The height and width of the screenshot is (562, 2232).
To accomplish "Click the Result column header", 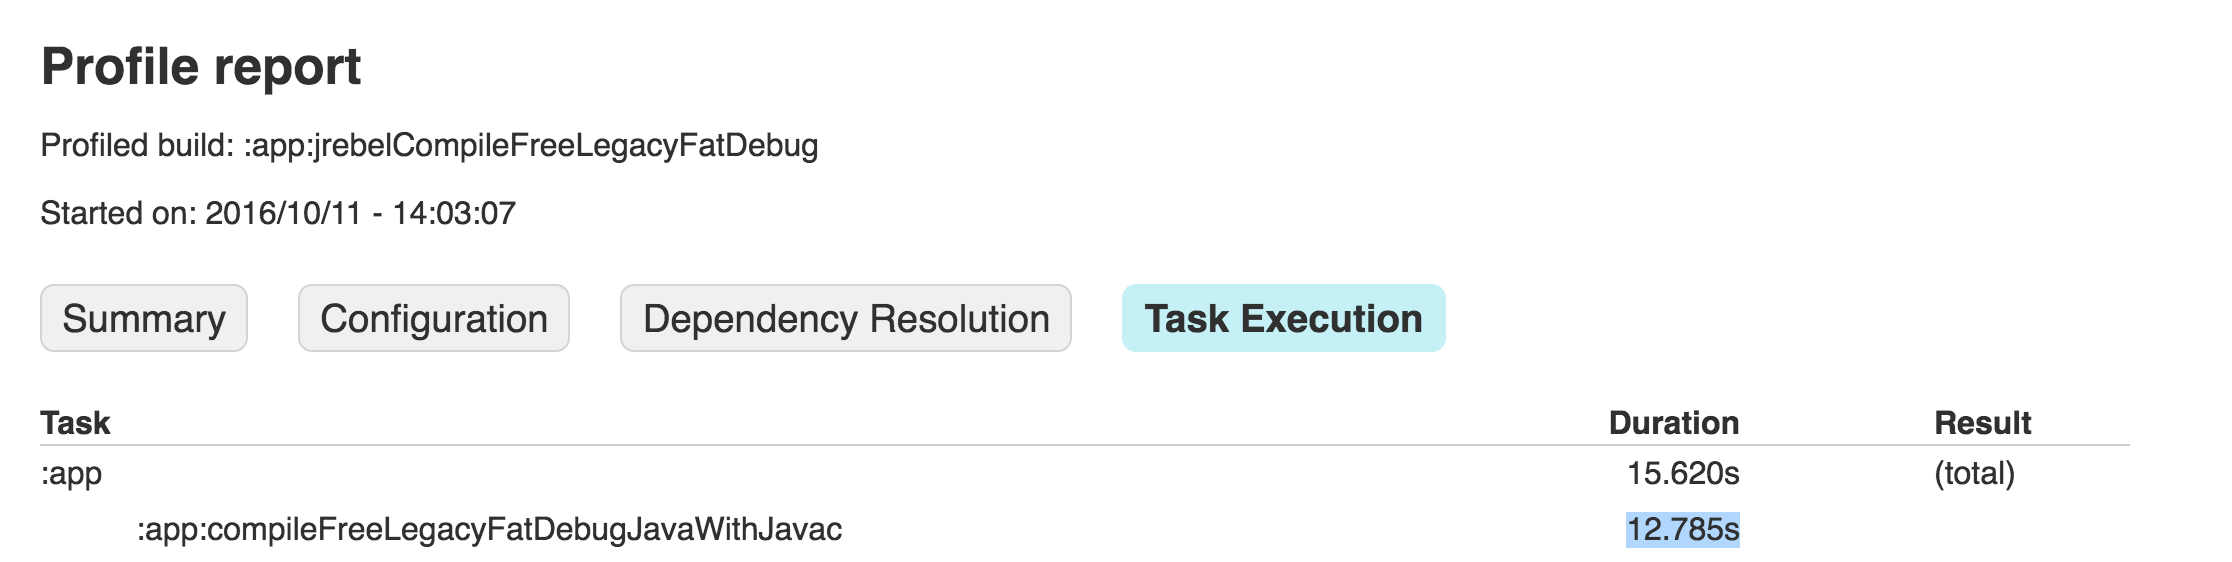I will (1982, 423).
